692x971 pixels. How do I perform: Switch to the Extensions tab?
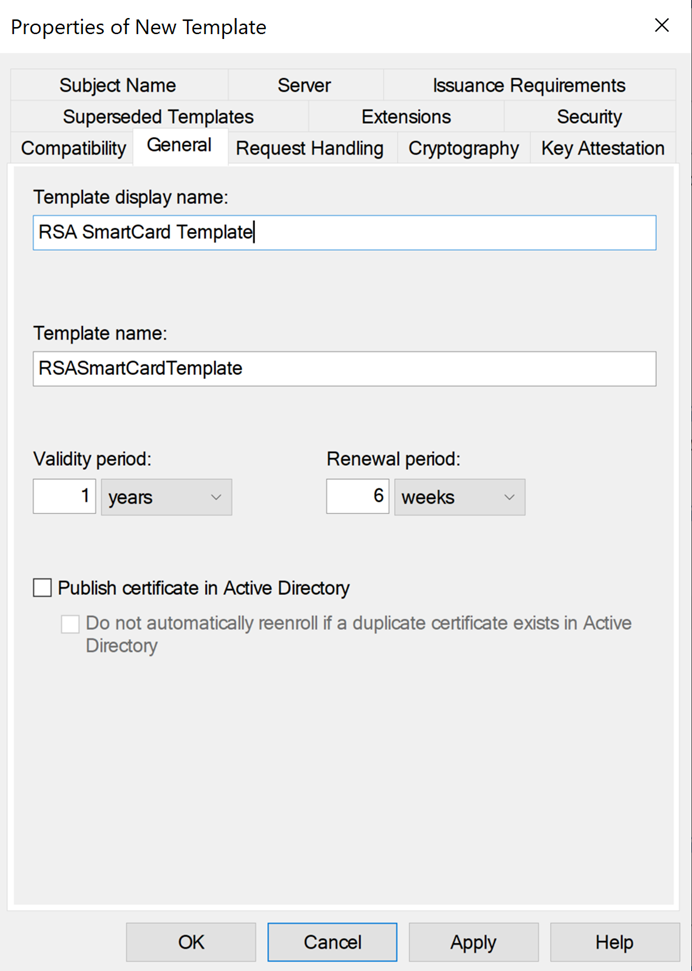pos(405,116)
